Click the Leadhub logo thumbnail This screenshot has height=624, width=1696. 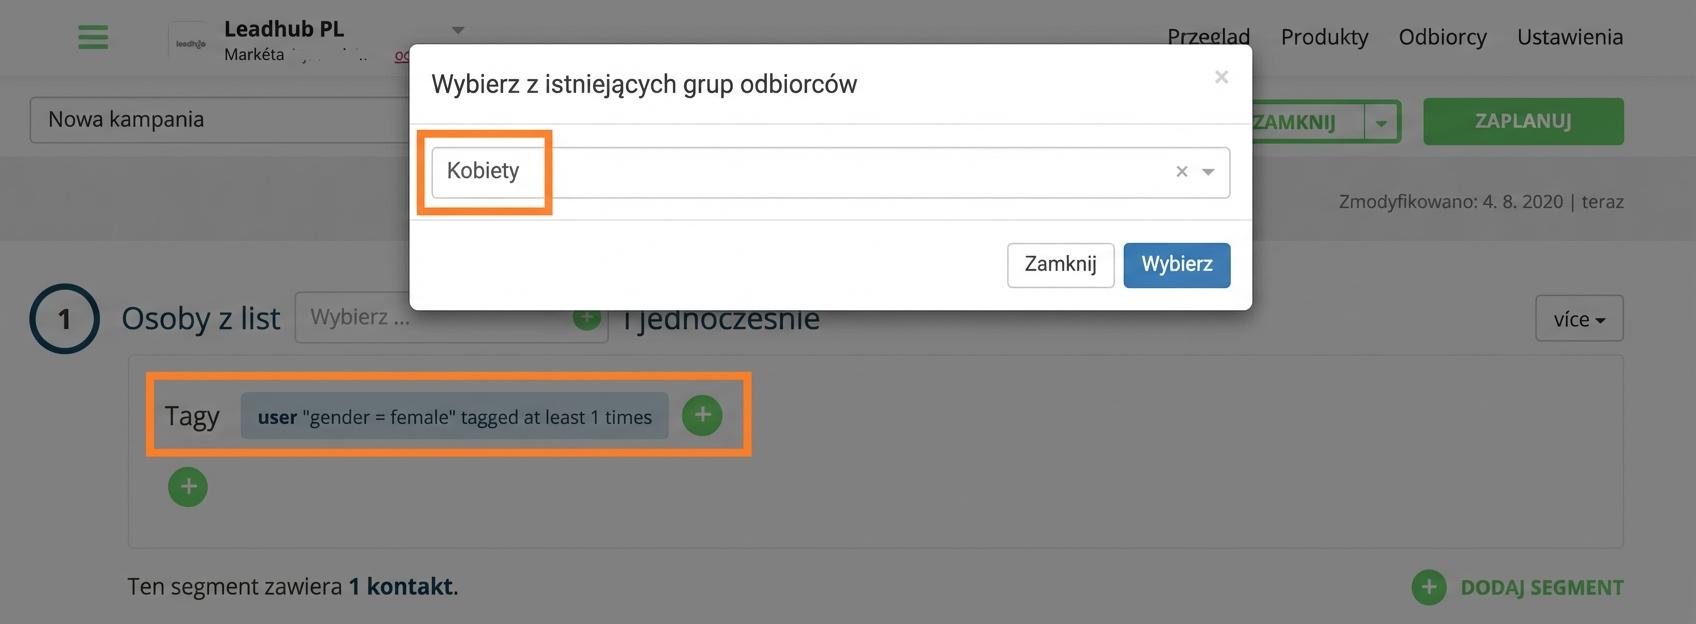tap(190, 43)
